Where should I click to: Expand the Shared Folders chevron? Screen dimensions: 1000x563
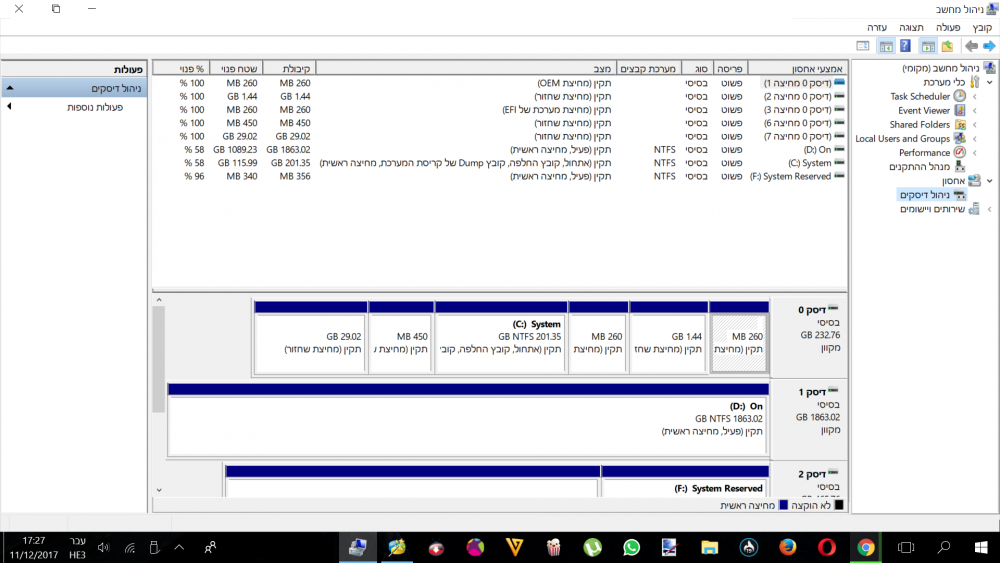coord(974,124)
